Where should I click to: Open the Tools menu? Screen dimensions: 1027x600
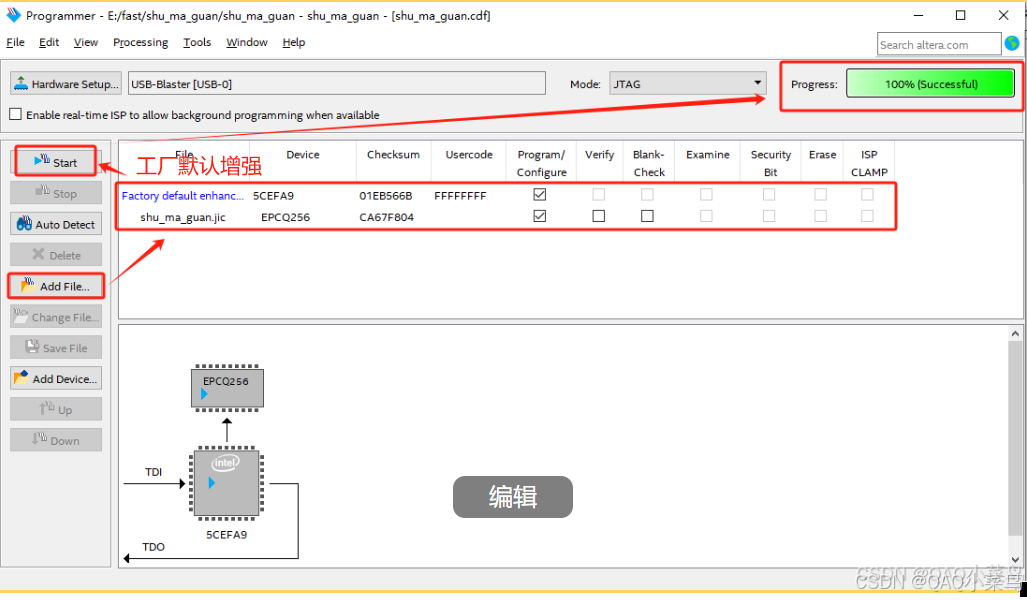[x=196, y=42]
